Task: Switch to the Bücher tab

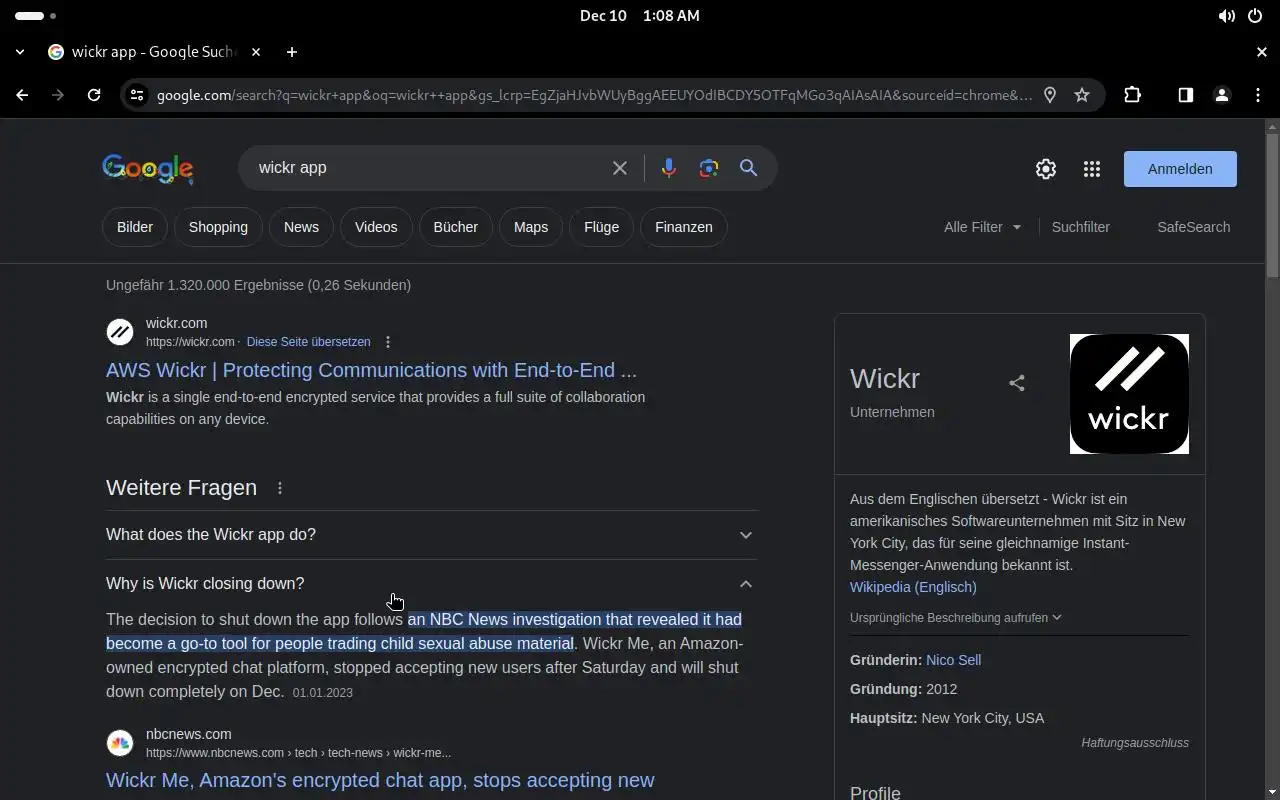Action: [x=456, y=227]
